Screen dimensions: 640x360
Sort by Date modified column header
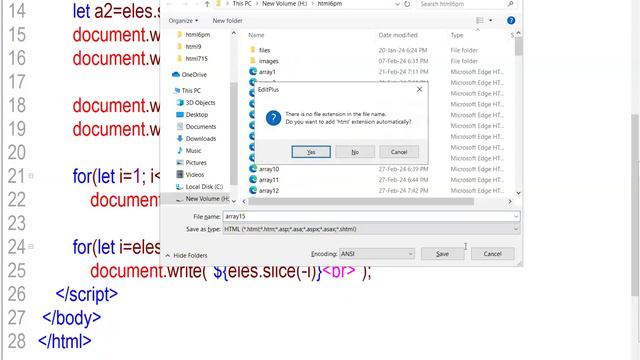(x=398, y=35)
